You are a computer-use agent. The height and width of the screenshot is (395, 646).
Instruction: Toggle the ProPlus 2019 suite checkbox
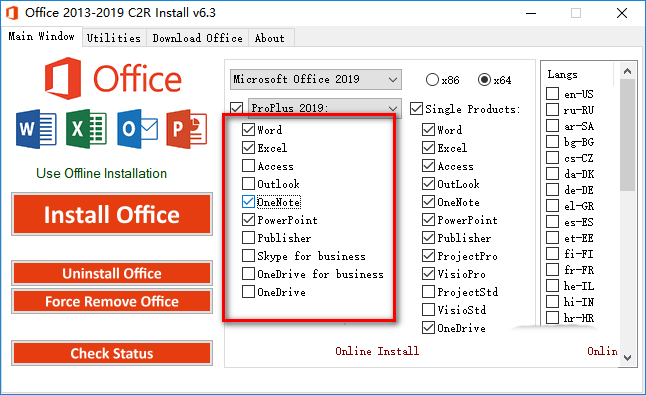236,108
